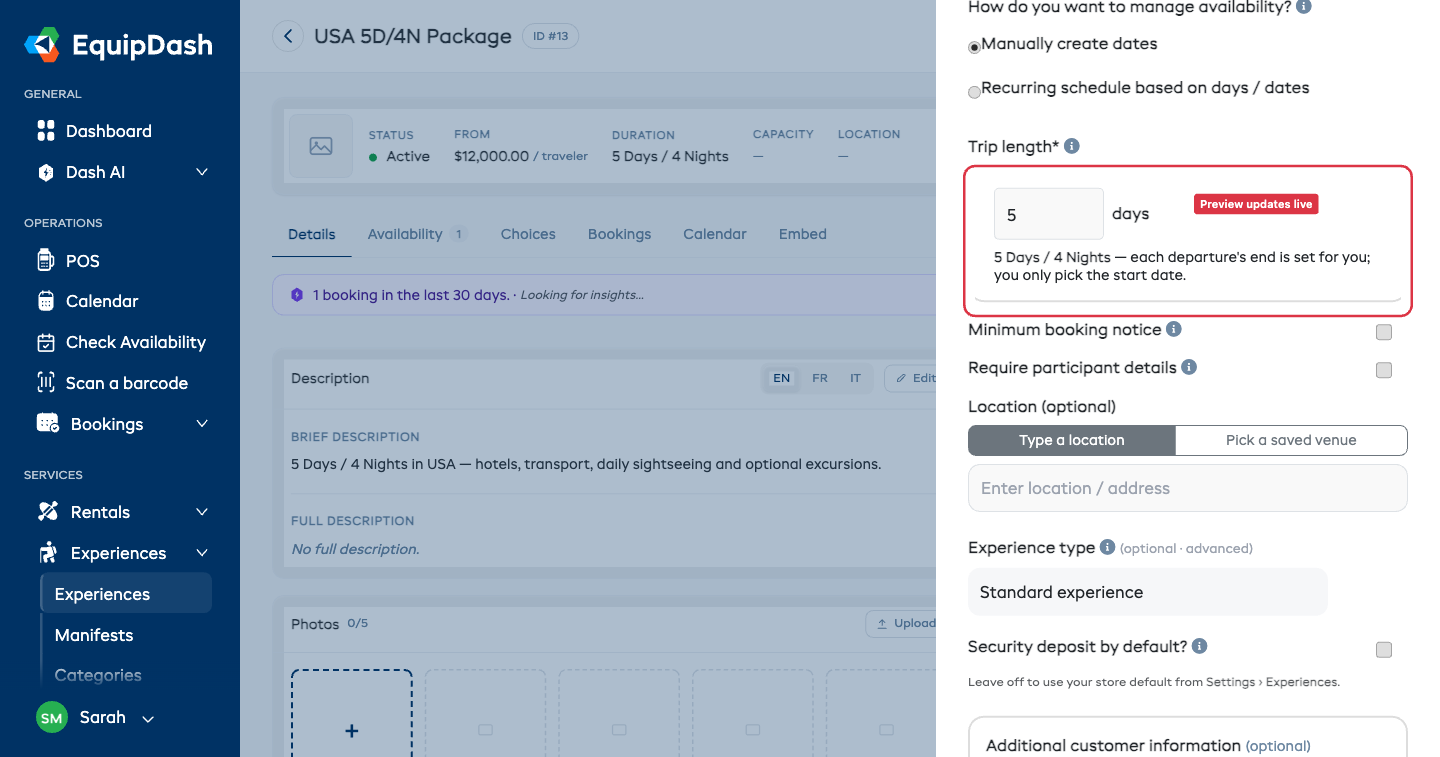
Task: Switch to the Choices tab
Action: 528,234
